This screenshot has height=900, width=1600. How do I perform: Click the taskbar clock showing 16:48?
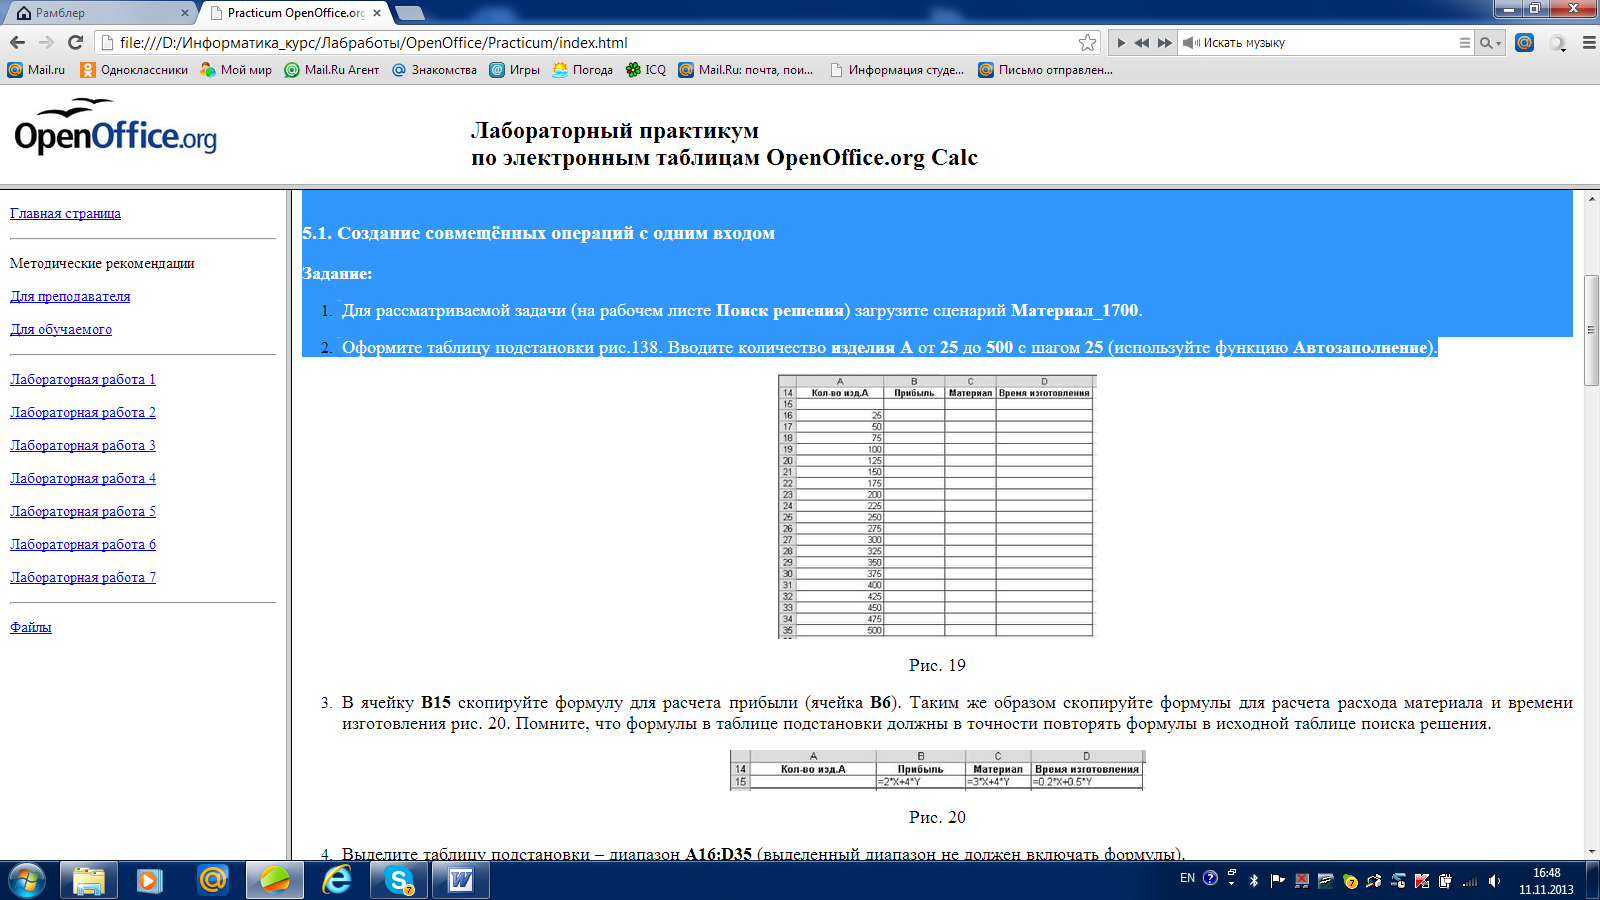(1546, 881)
